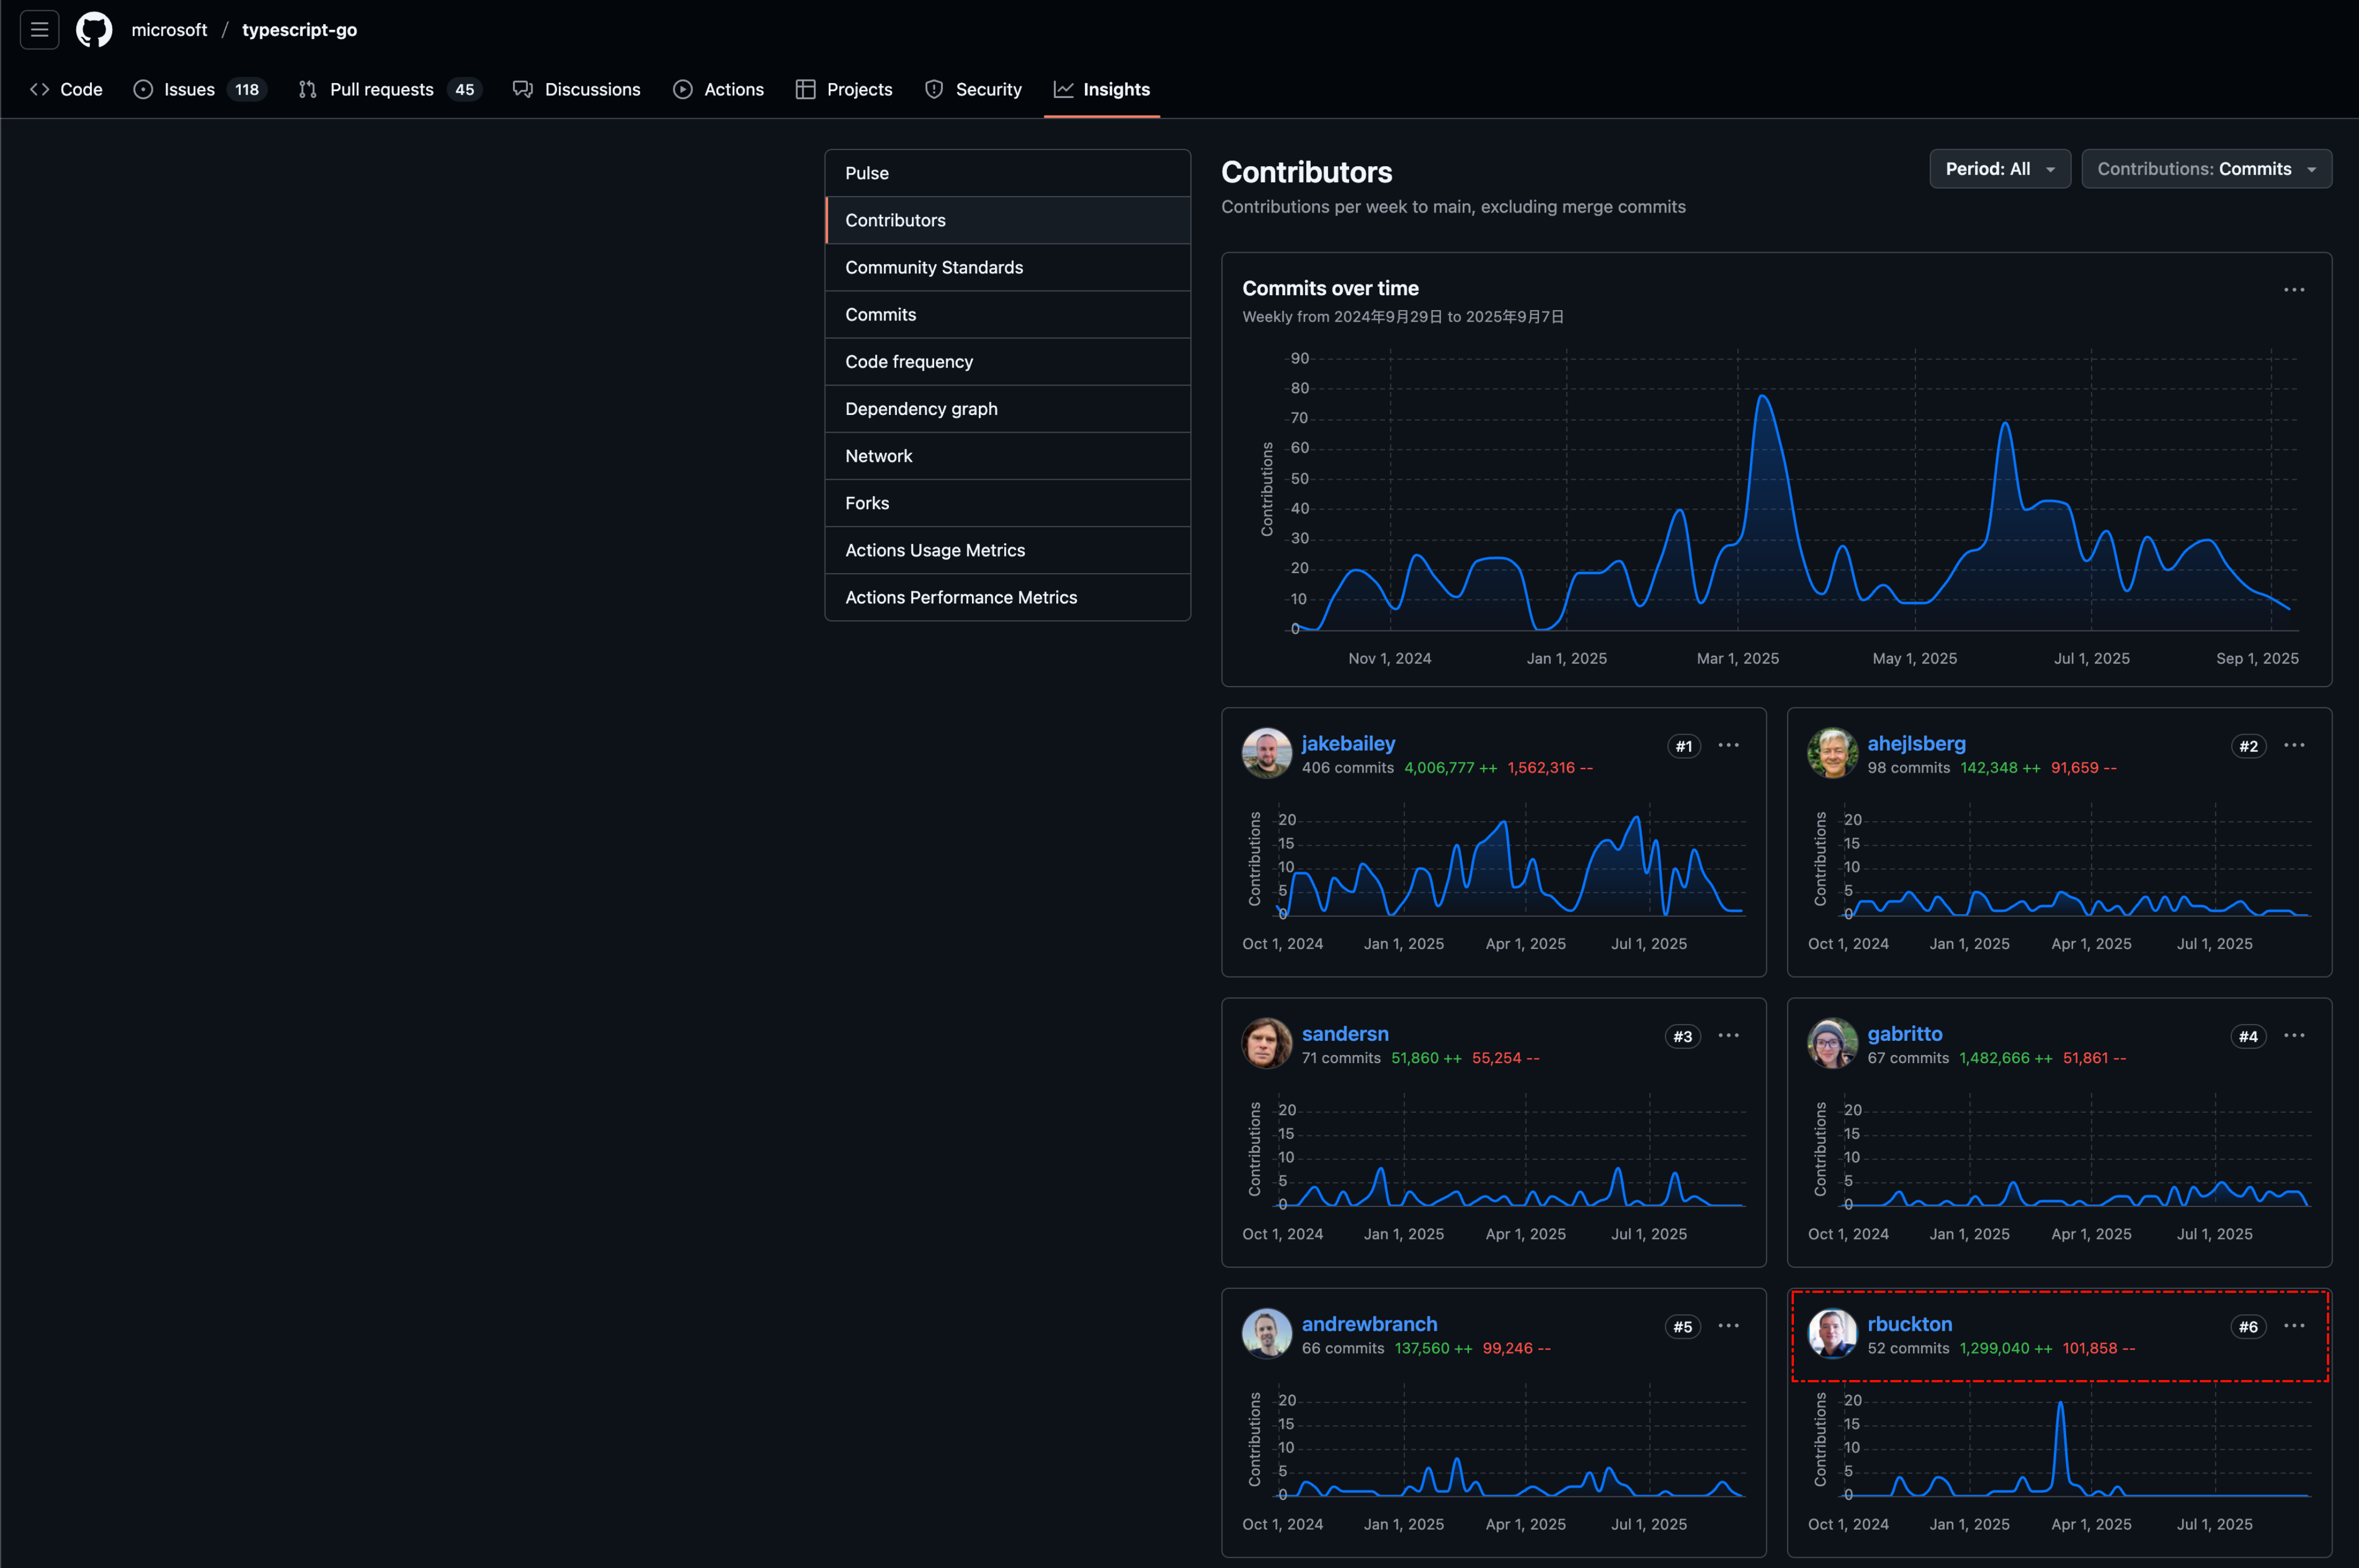The height and width of the screenshot is (1568, 2359).
Task: Open the Pull requests tab
Action: click(390, 89)
